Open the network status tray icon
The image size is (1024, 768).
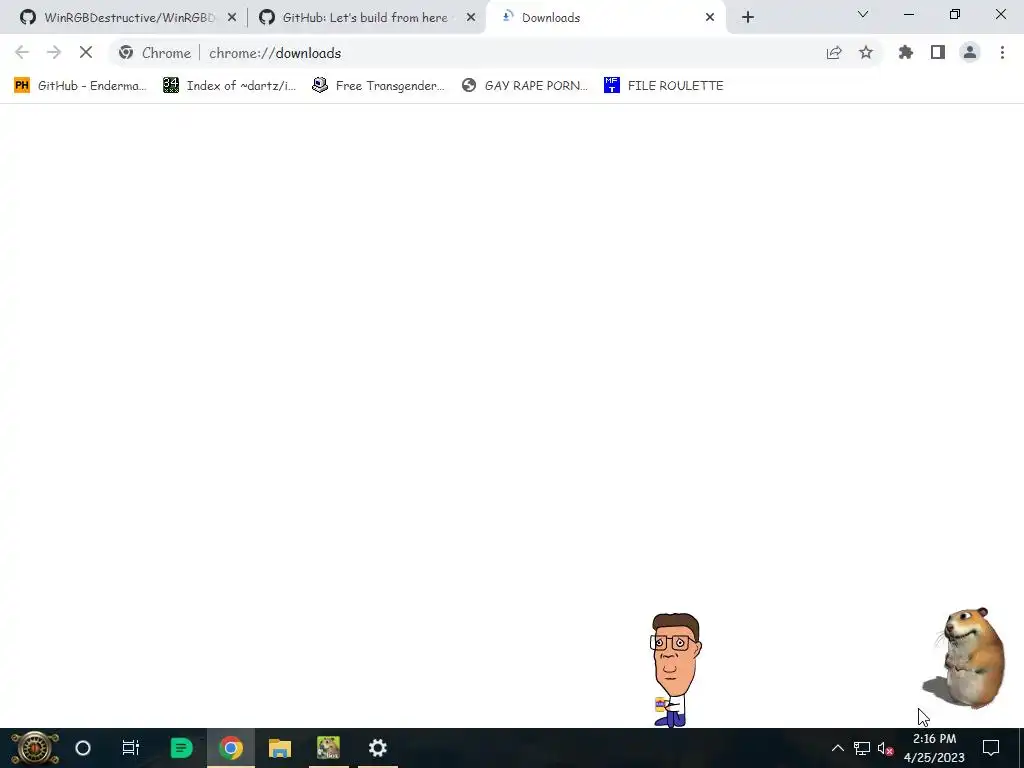click(x=861, y=748)
